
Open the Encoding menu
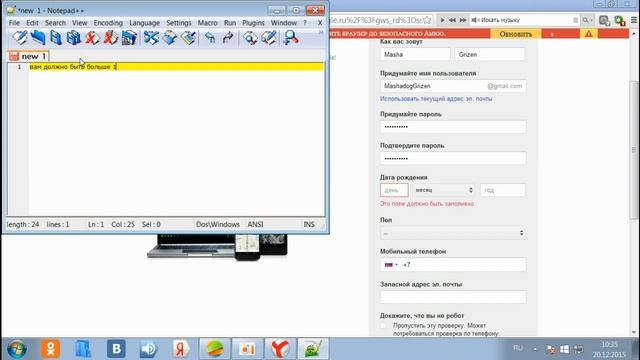(x=108, y=23)
